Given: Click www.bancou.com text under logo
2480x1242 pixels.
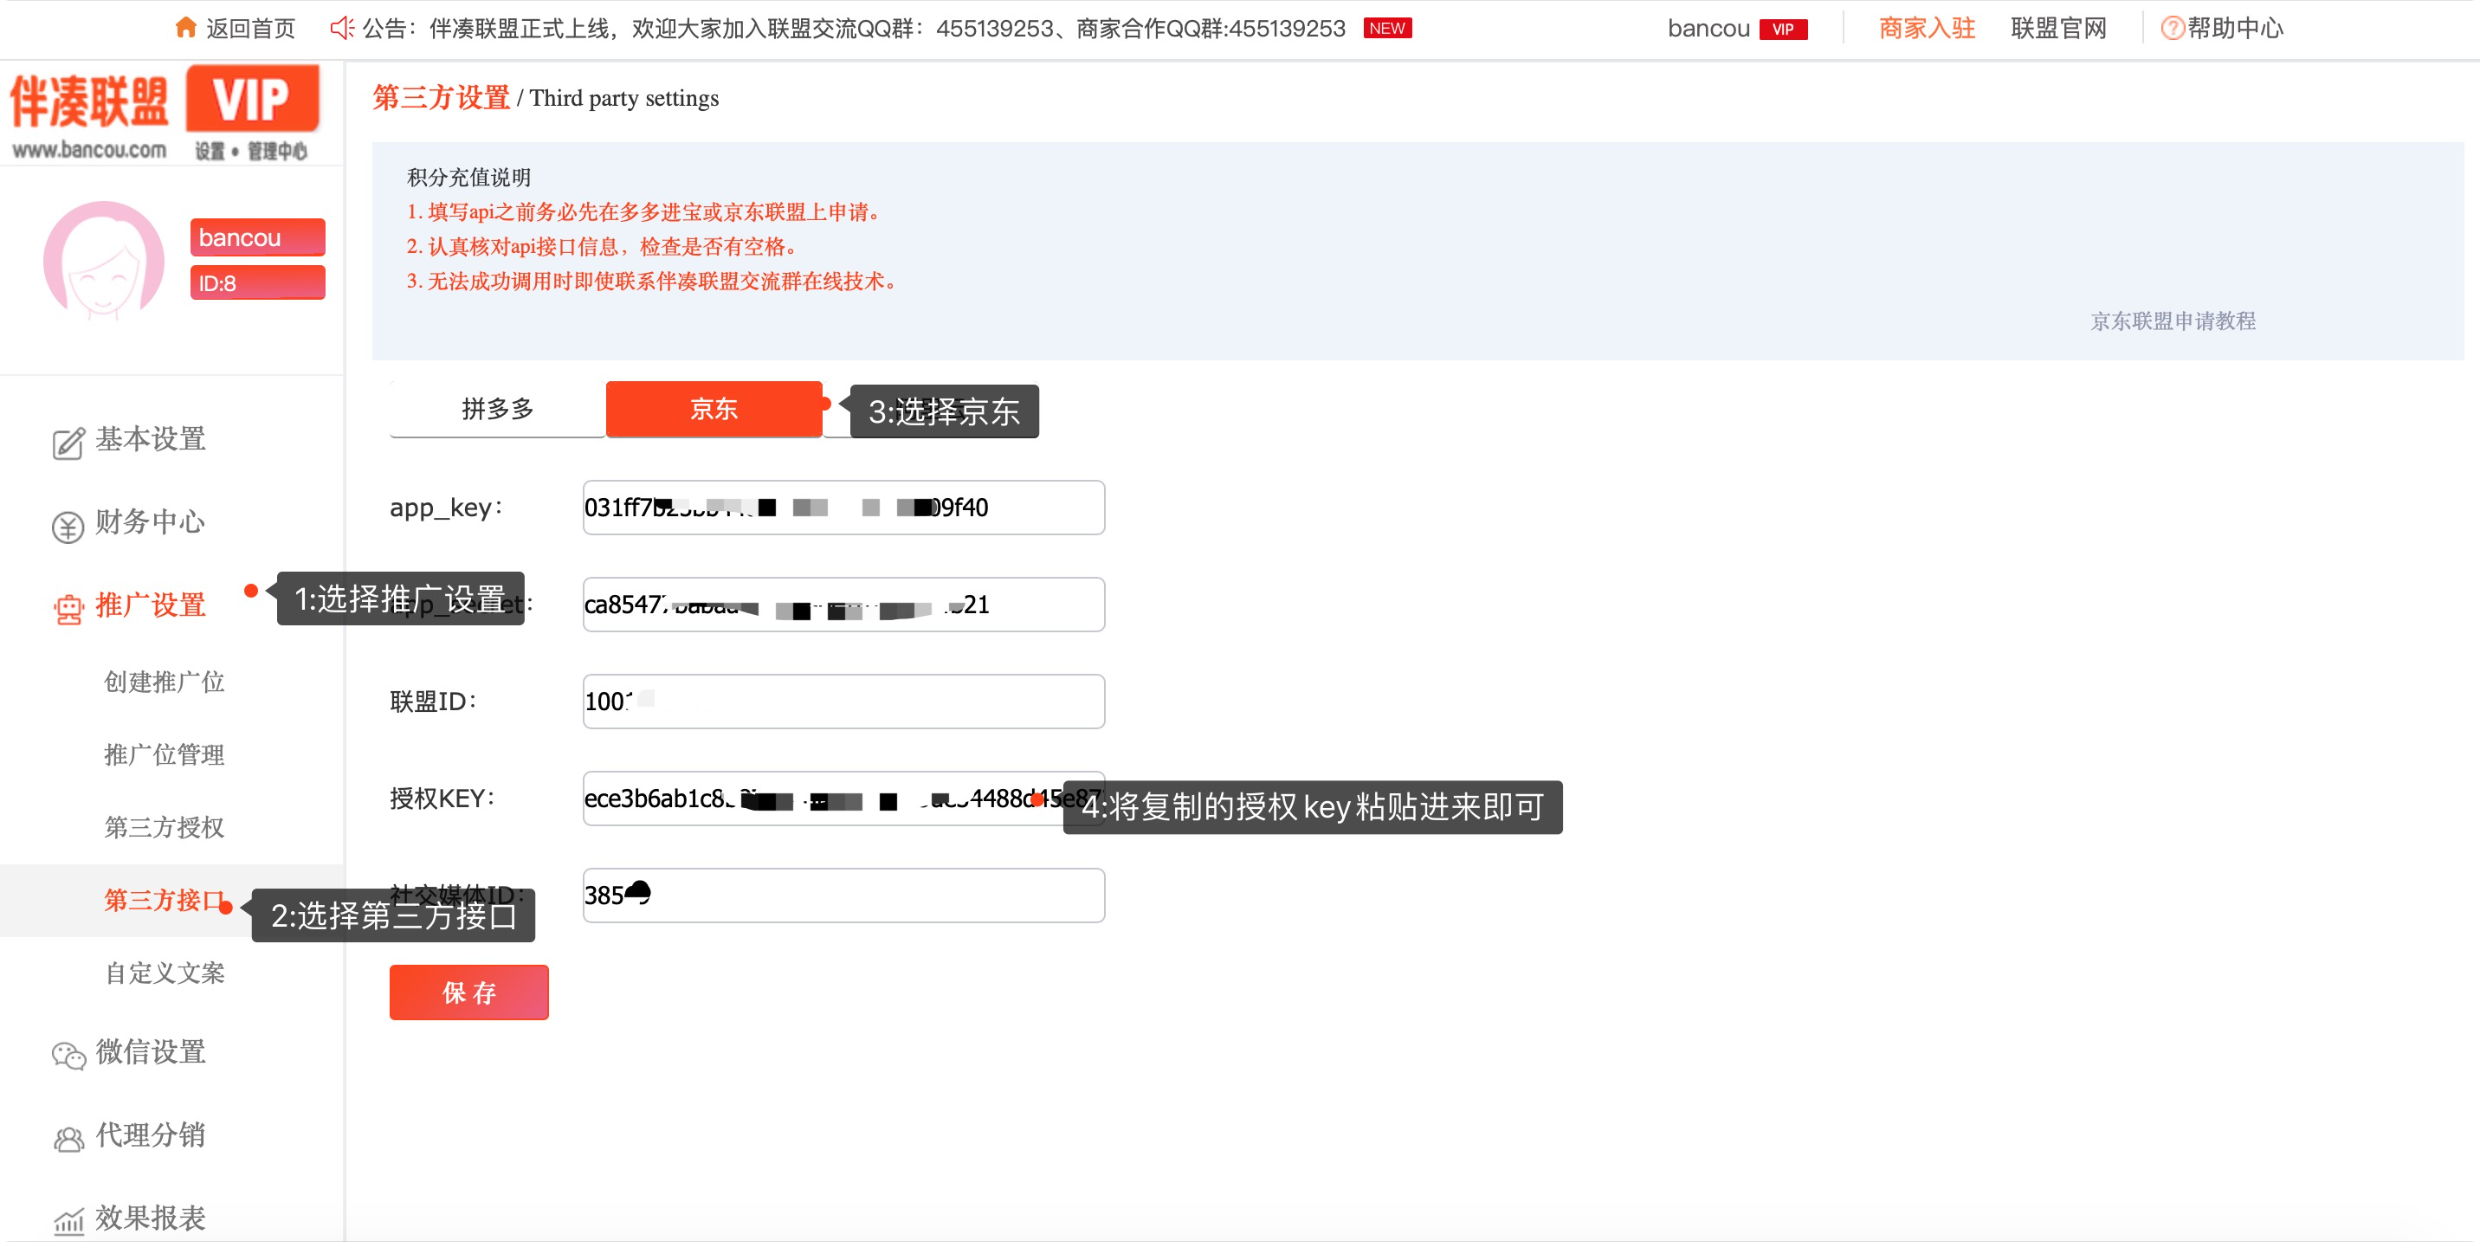Looking at the screenshot, I should (90, 150).
